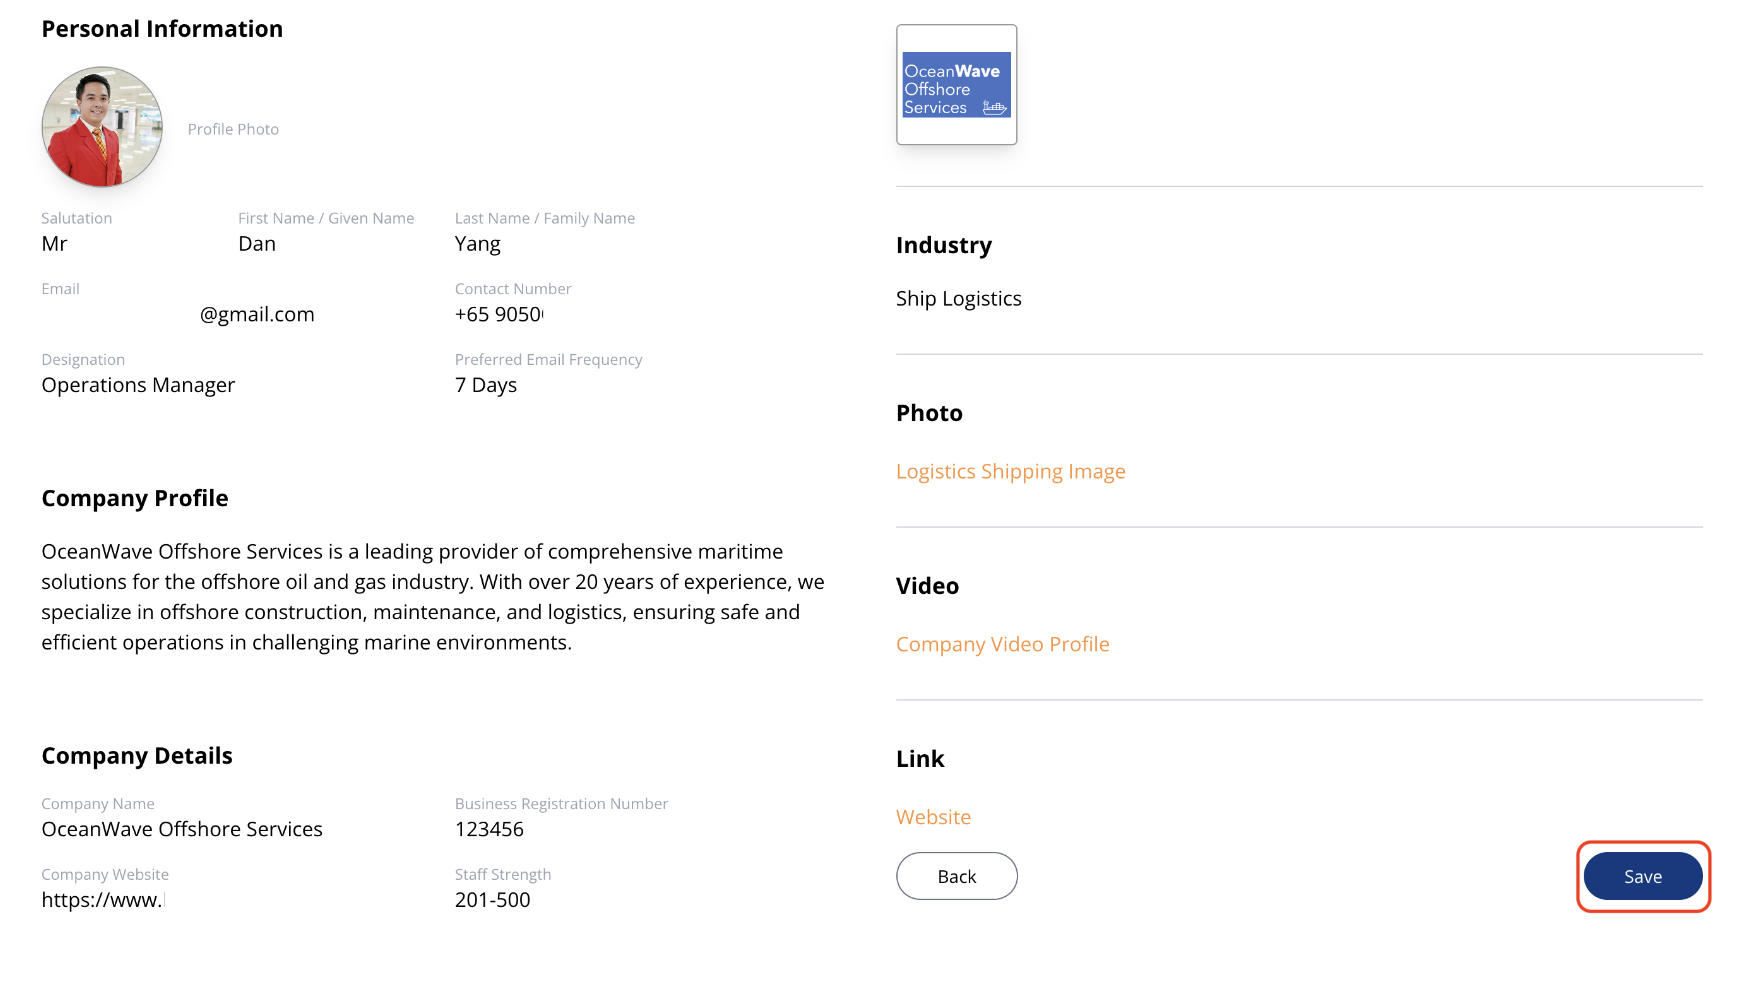
Task: Click the Save button
Action: 1643,876
